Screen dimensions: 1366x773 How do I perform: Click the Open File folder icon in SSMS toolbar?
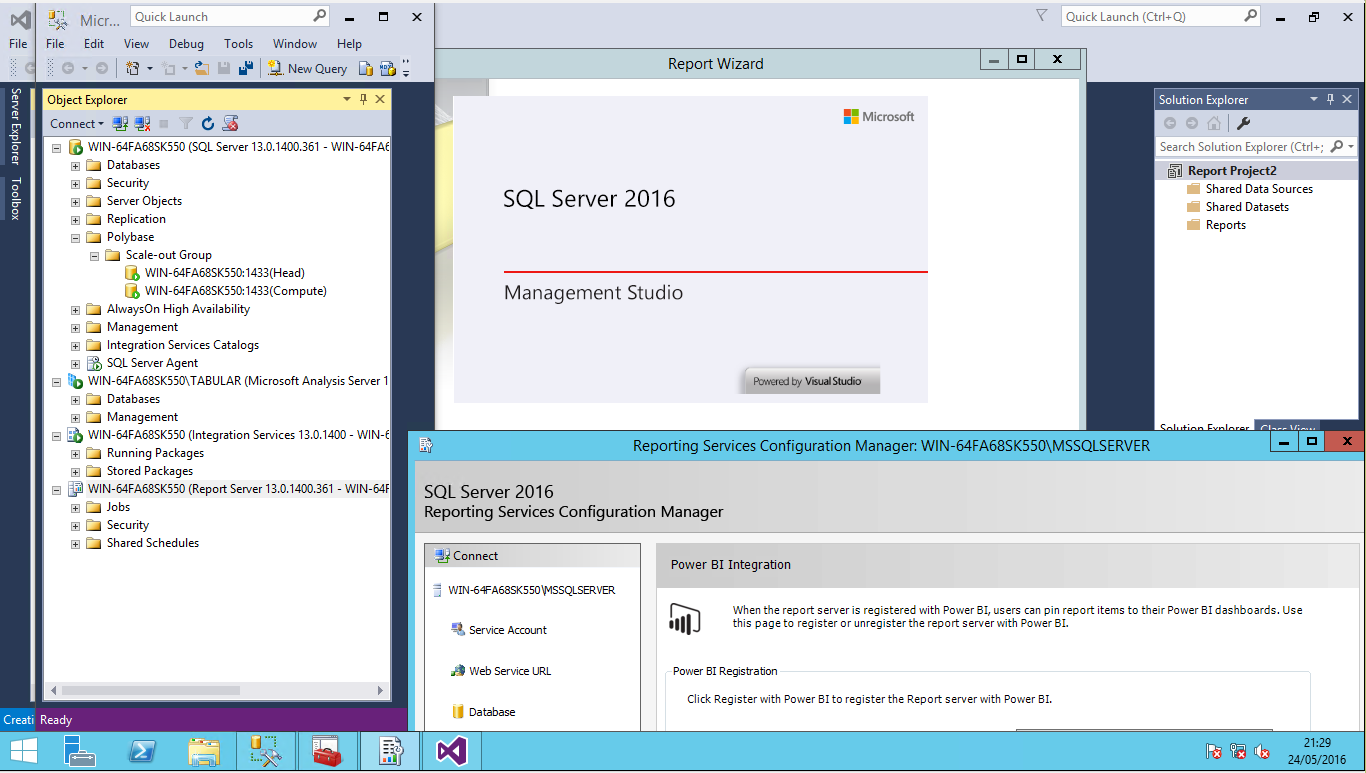[202, 68]
